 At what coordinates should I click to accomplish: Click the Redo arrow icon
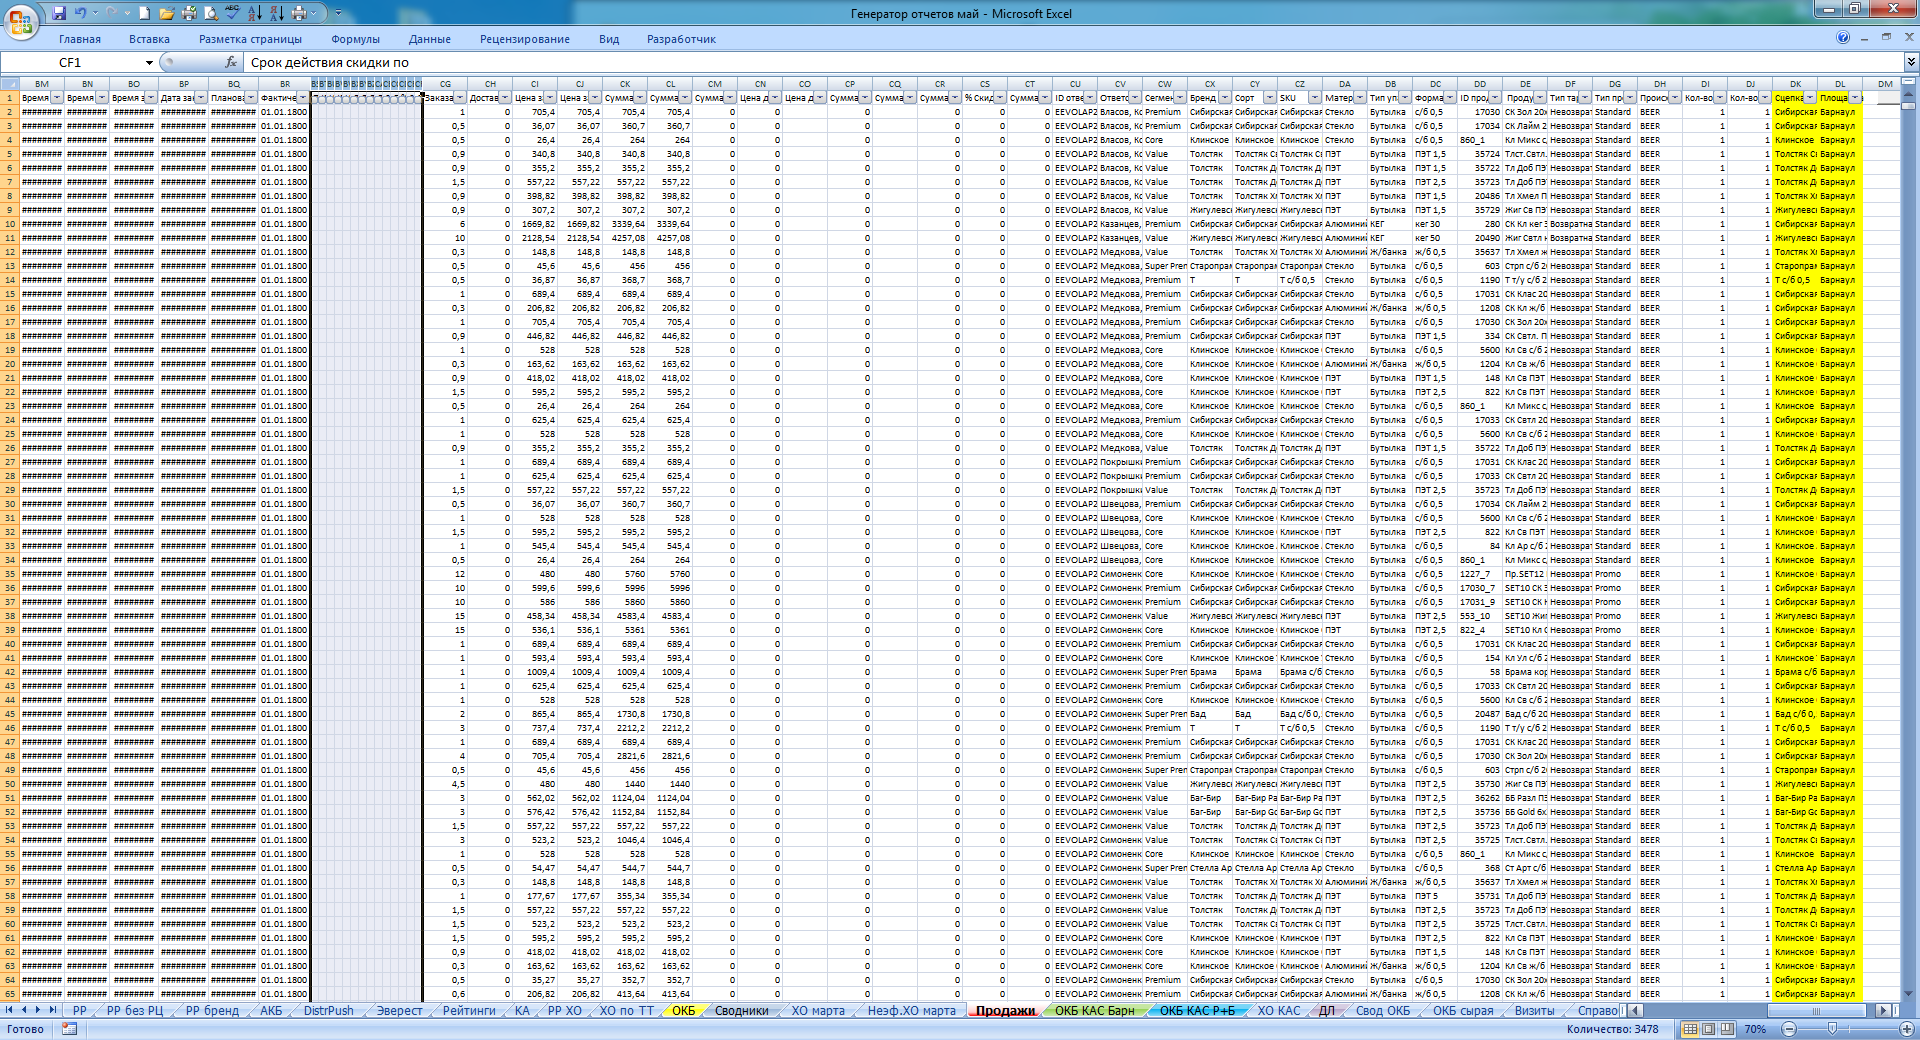pos(112,13)
